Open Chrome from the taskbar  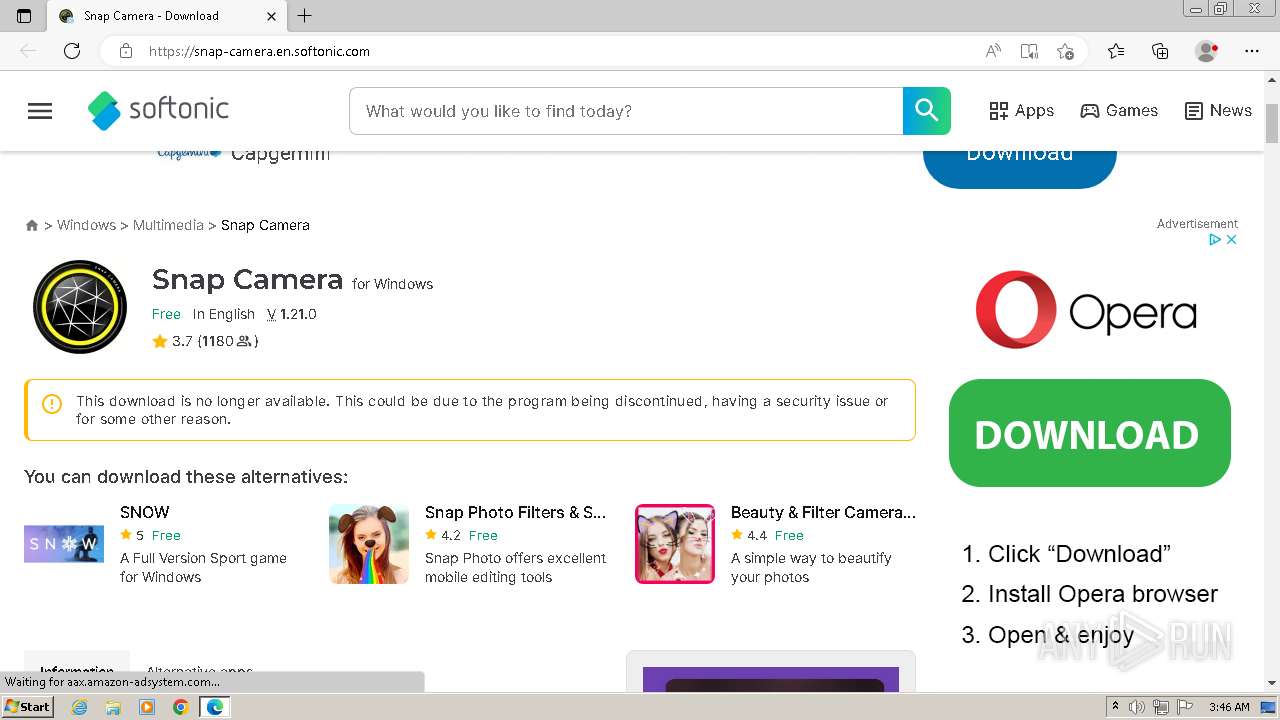click(180, 707)
